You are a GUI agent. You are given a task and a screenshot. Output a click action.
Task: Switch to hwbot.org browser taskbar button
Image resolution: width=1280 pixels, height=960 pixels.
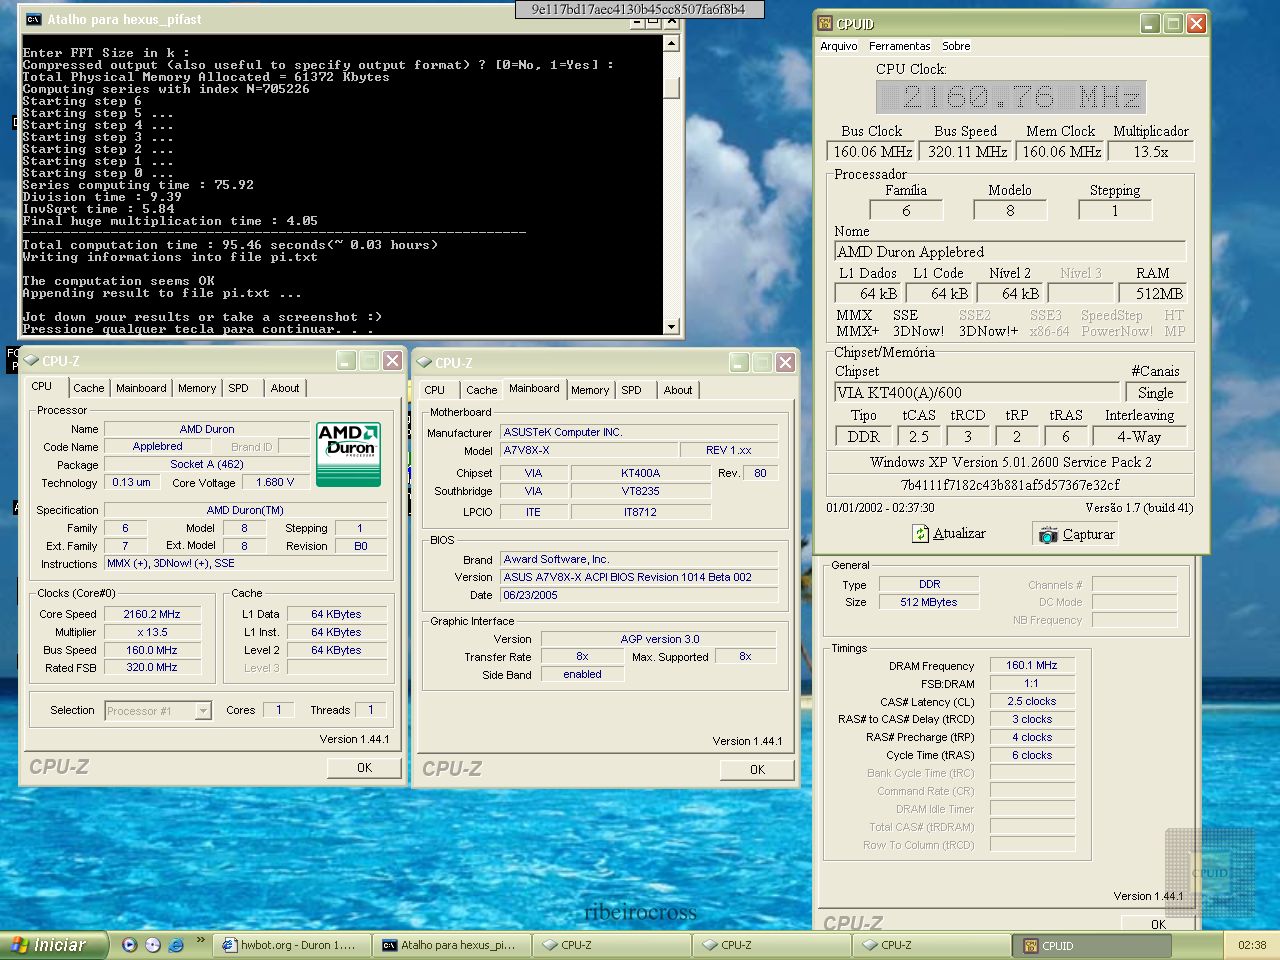[290, 945]
